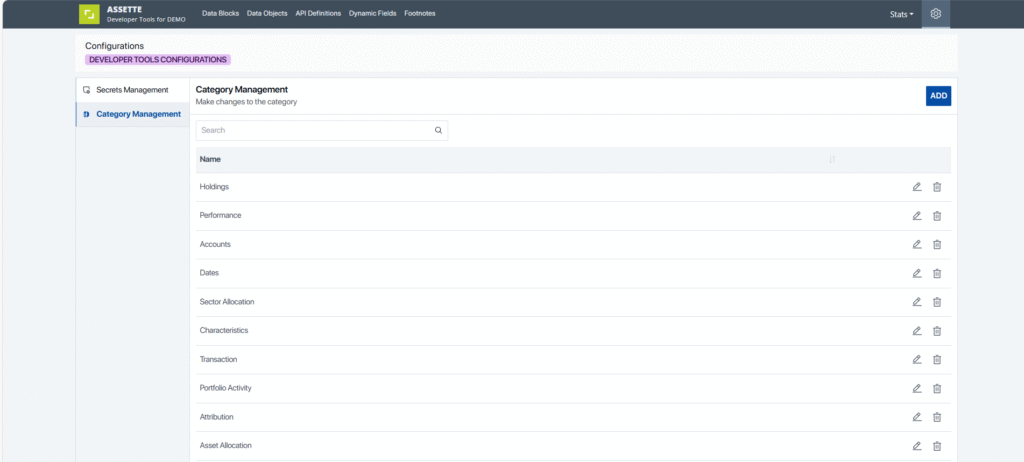
Task: Open the Stats dropdown menu
Action: pos(901,14)
